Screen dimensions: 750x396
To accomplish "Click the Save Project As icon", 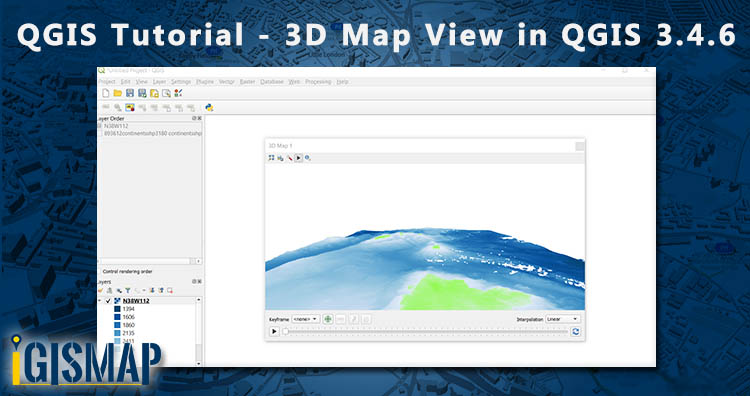I will pyautogui.click(x=142, y=93).
